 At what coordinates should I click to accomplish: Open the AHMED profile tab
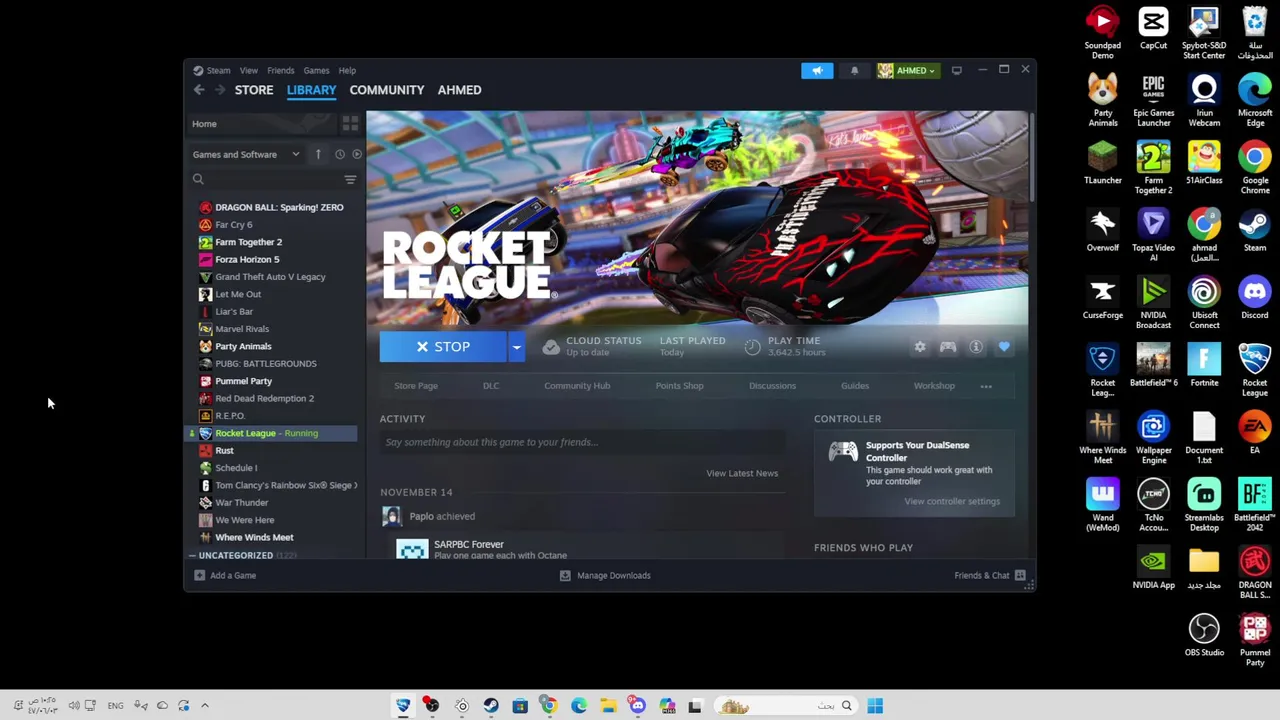pos(459,90)
